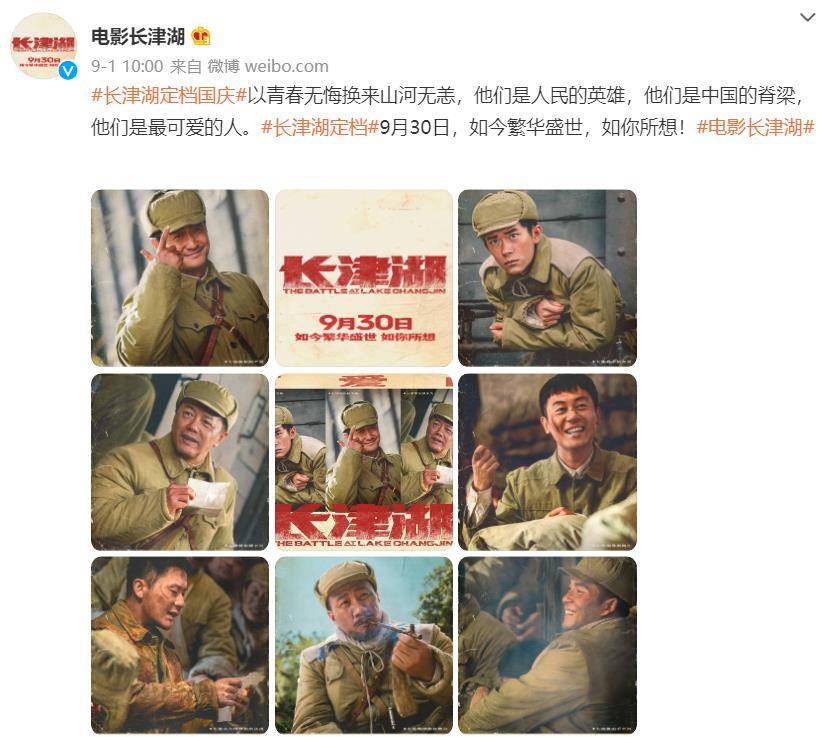Screen dimensions: 829x737
Task: Open the smiling soldier by fire thumbnail
Action: point(547,645)
